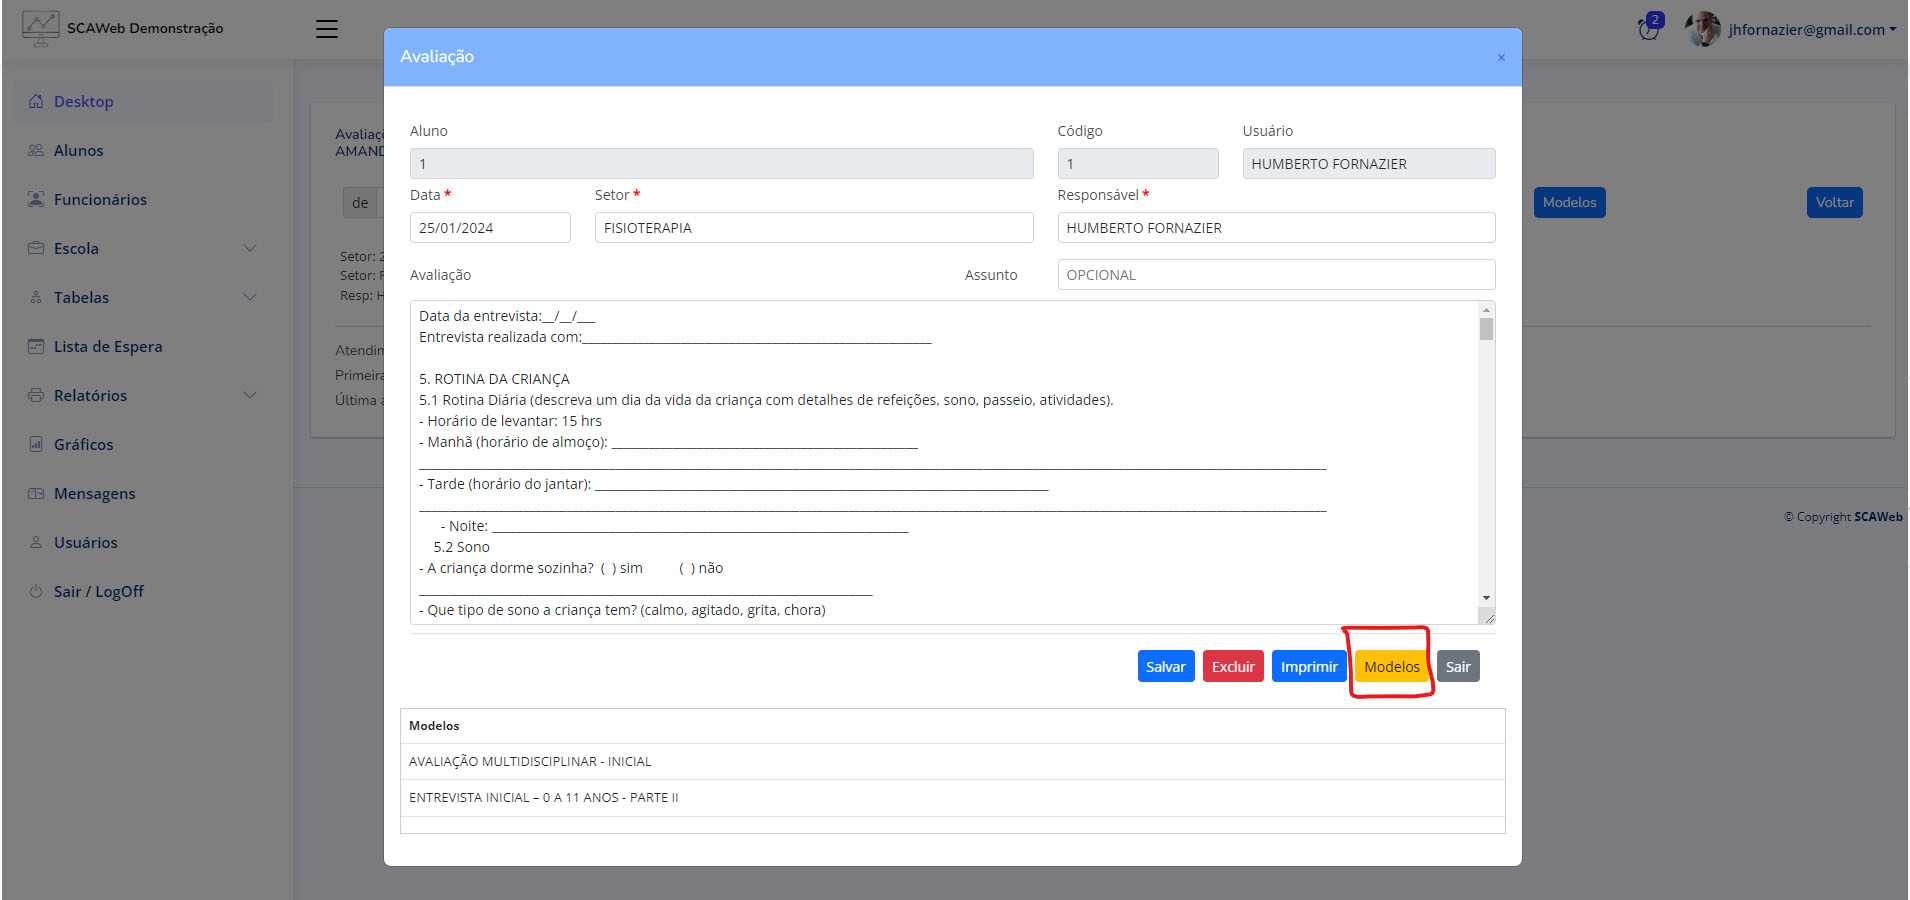Click the Imprimir button

point(1308,666)
